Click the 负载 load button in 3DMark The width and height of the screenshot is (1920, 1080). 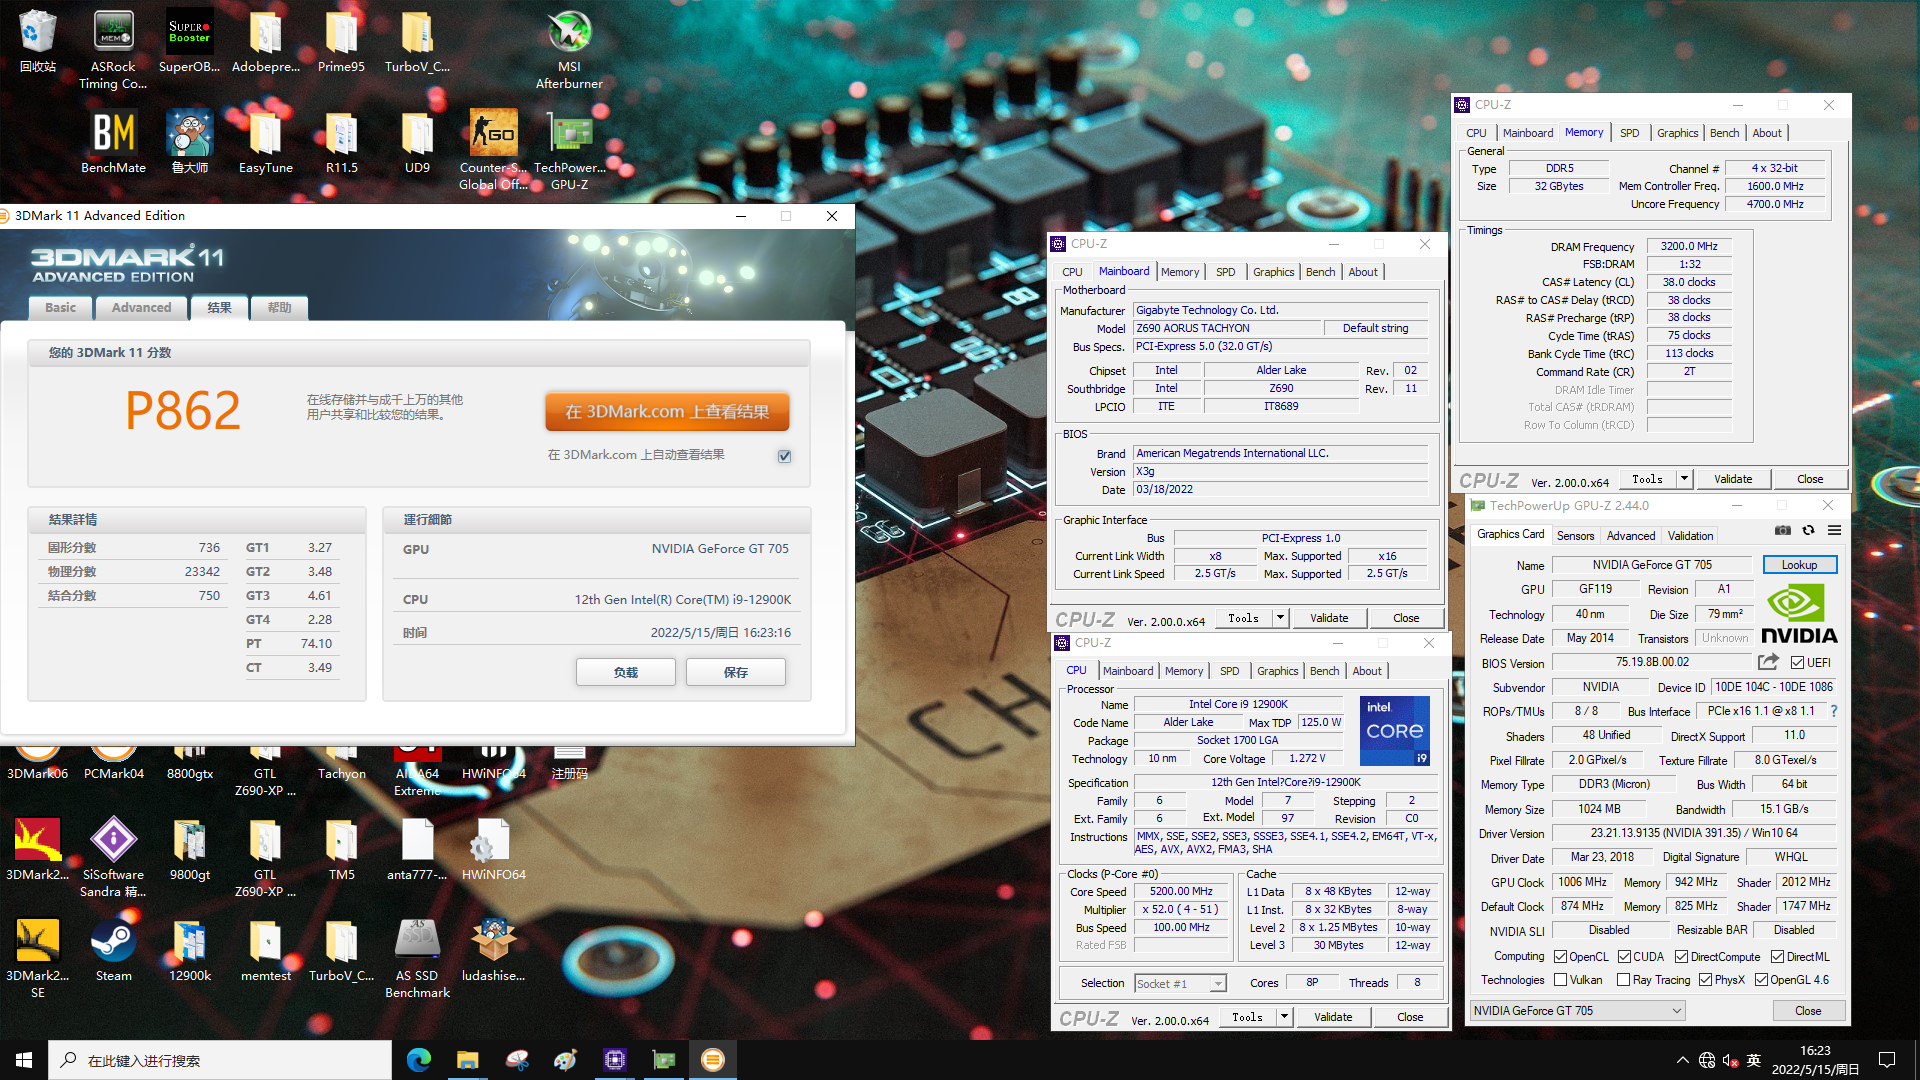click(x=626, y=672)
